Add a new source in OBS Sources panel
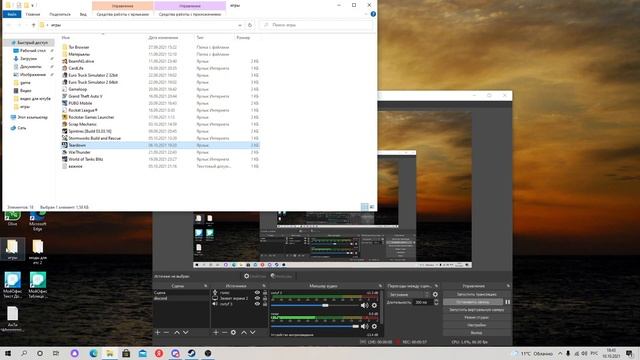Viewport: 640px width, 360px height. pos(216,333)
